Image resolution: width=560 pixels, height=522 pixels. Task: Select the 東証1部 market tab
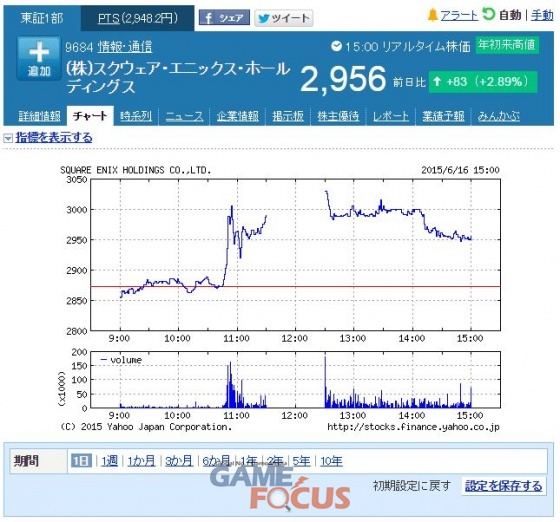(x=42, y=18)
